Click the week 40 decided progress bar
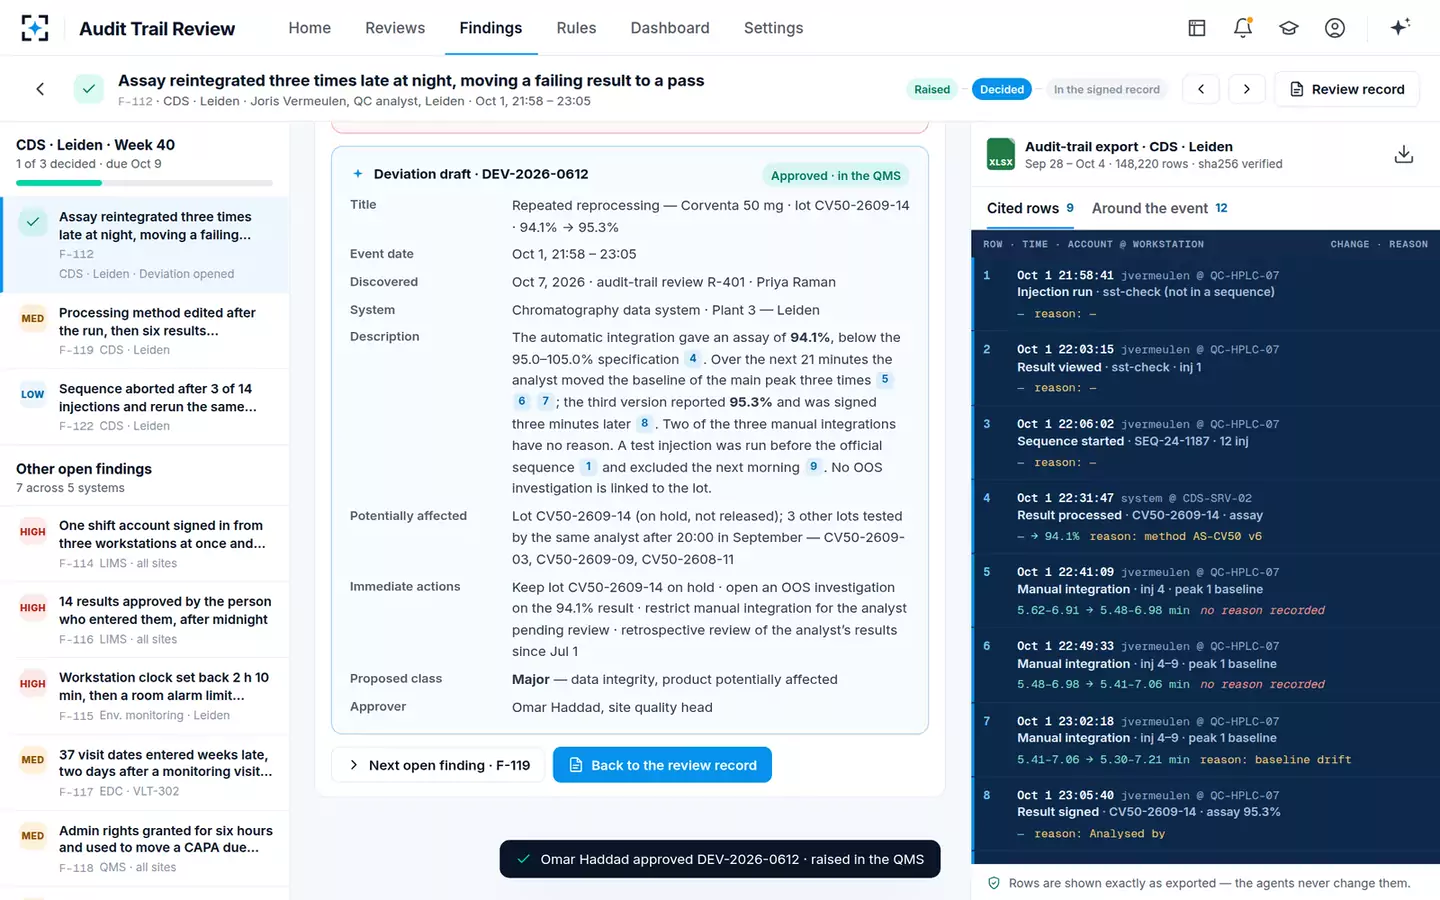1440x900 pixels. 144,183
